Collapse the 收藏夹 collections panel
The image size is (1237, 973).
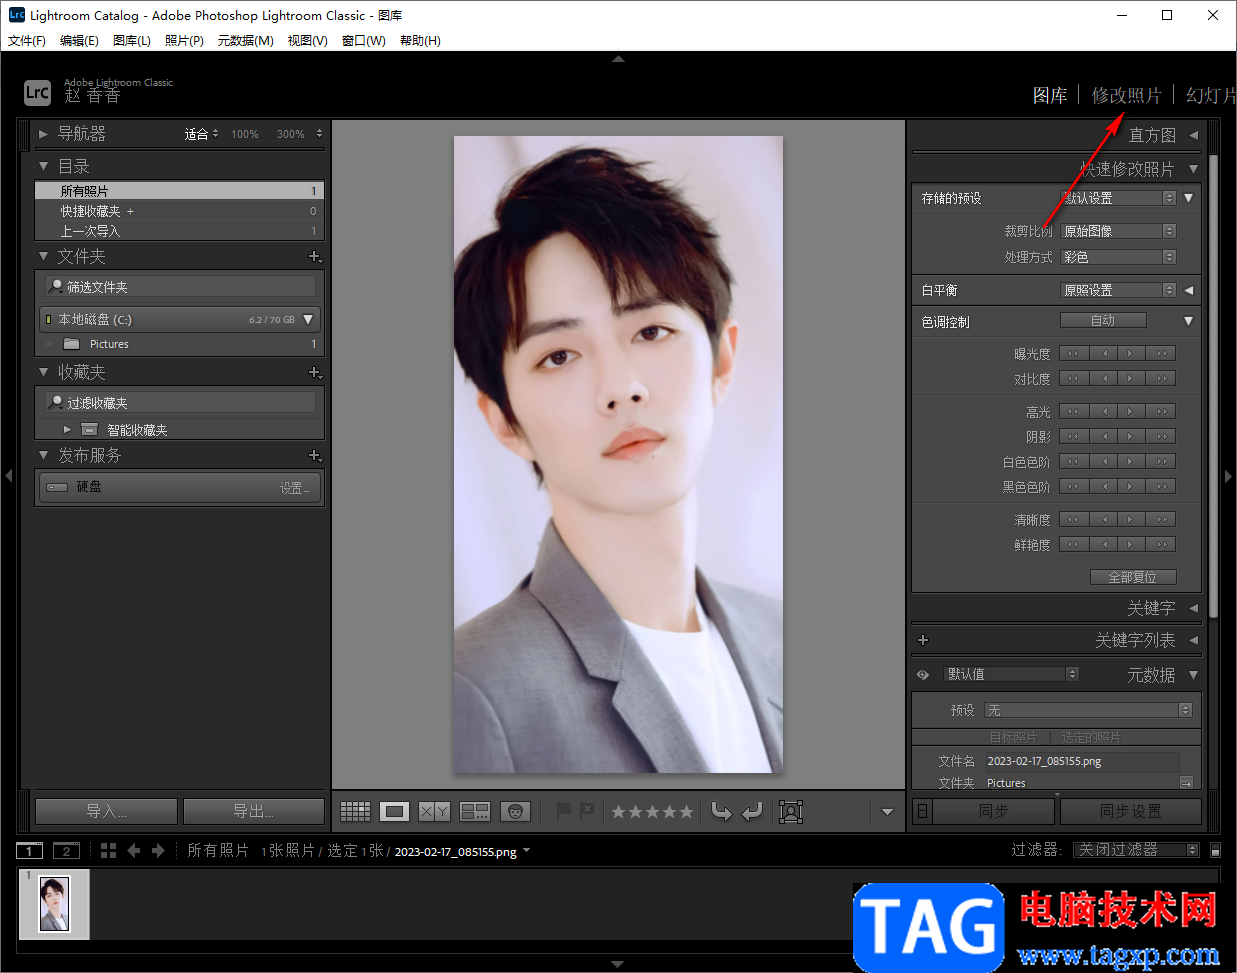[43, 372]
